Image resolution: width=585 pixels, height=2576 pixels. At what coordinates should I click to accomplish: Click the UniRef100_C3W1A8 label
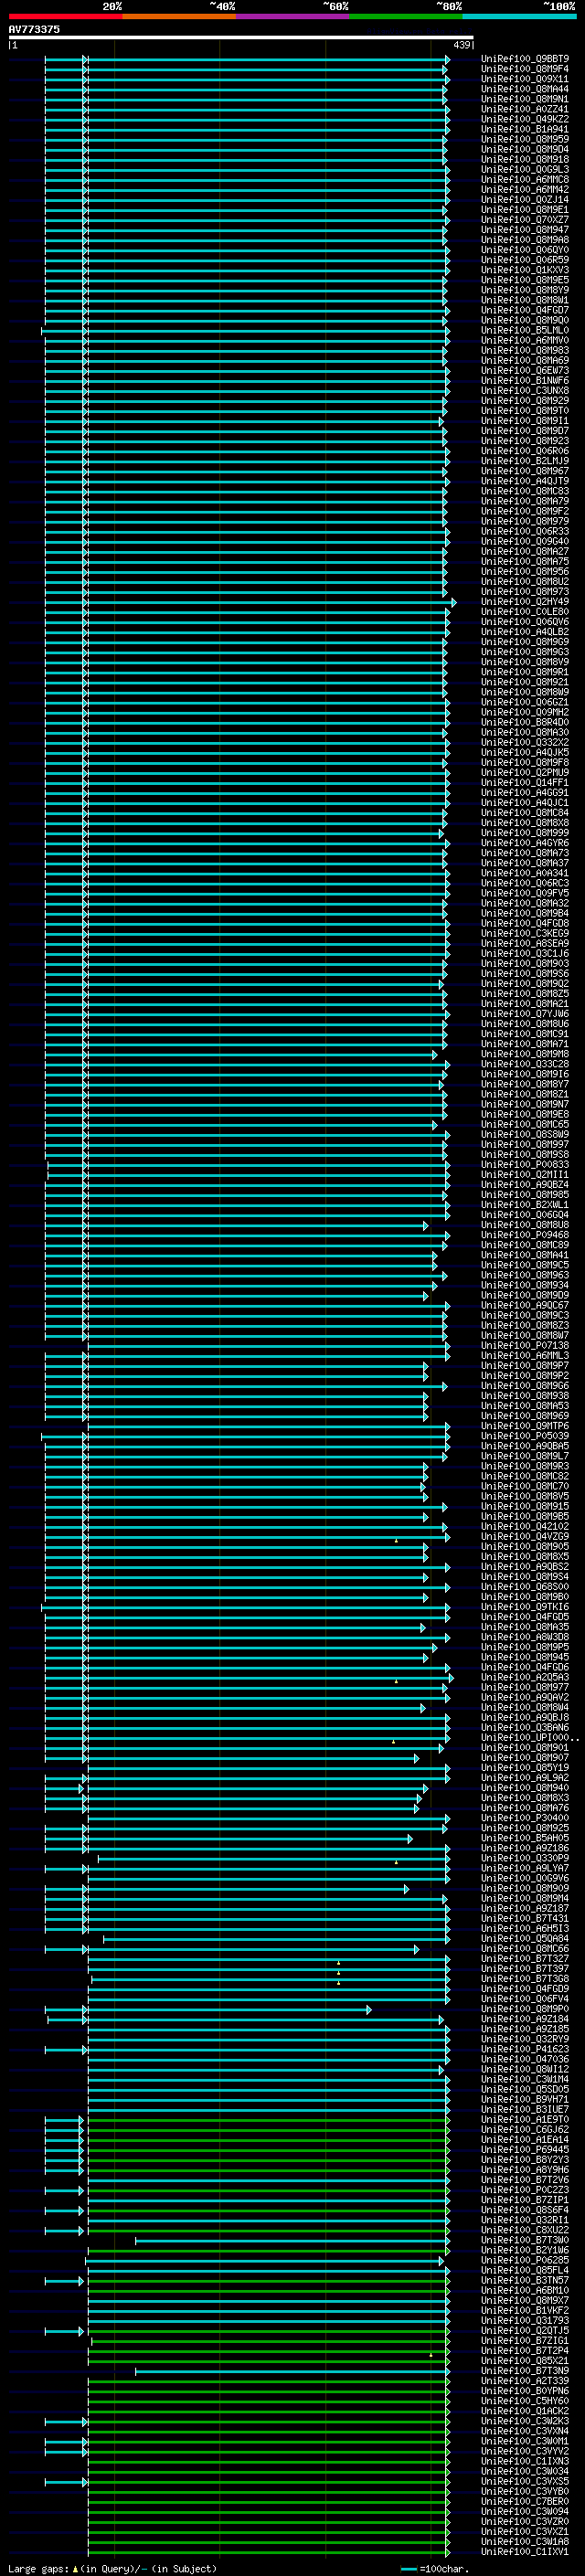[525, 2542]
